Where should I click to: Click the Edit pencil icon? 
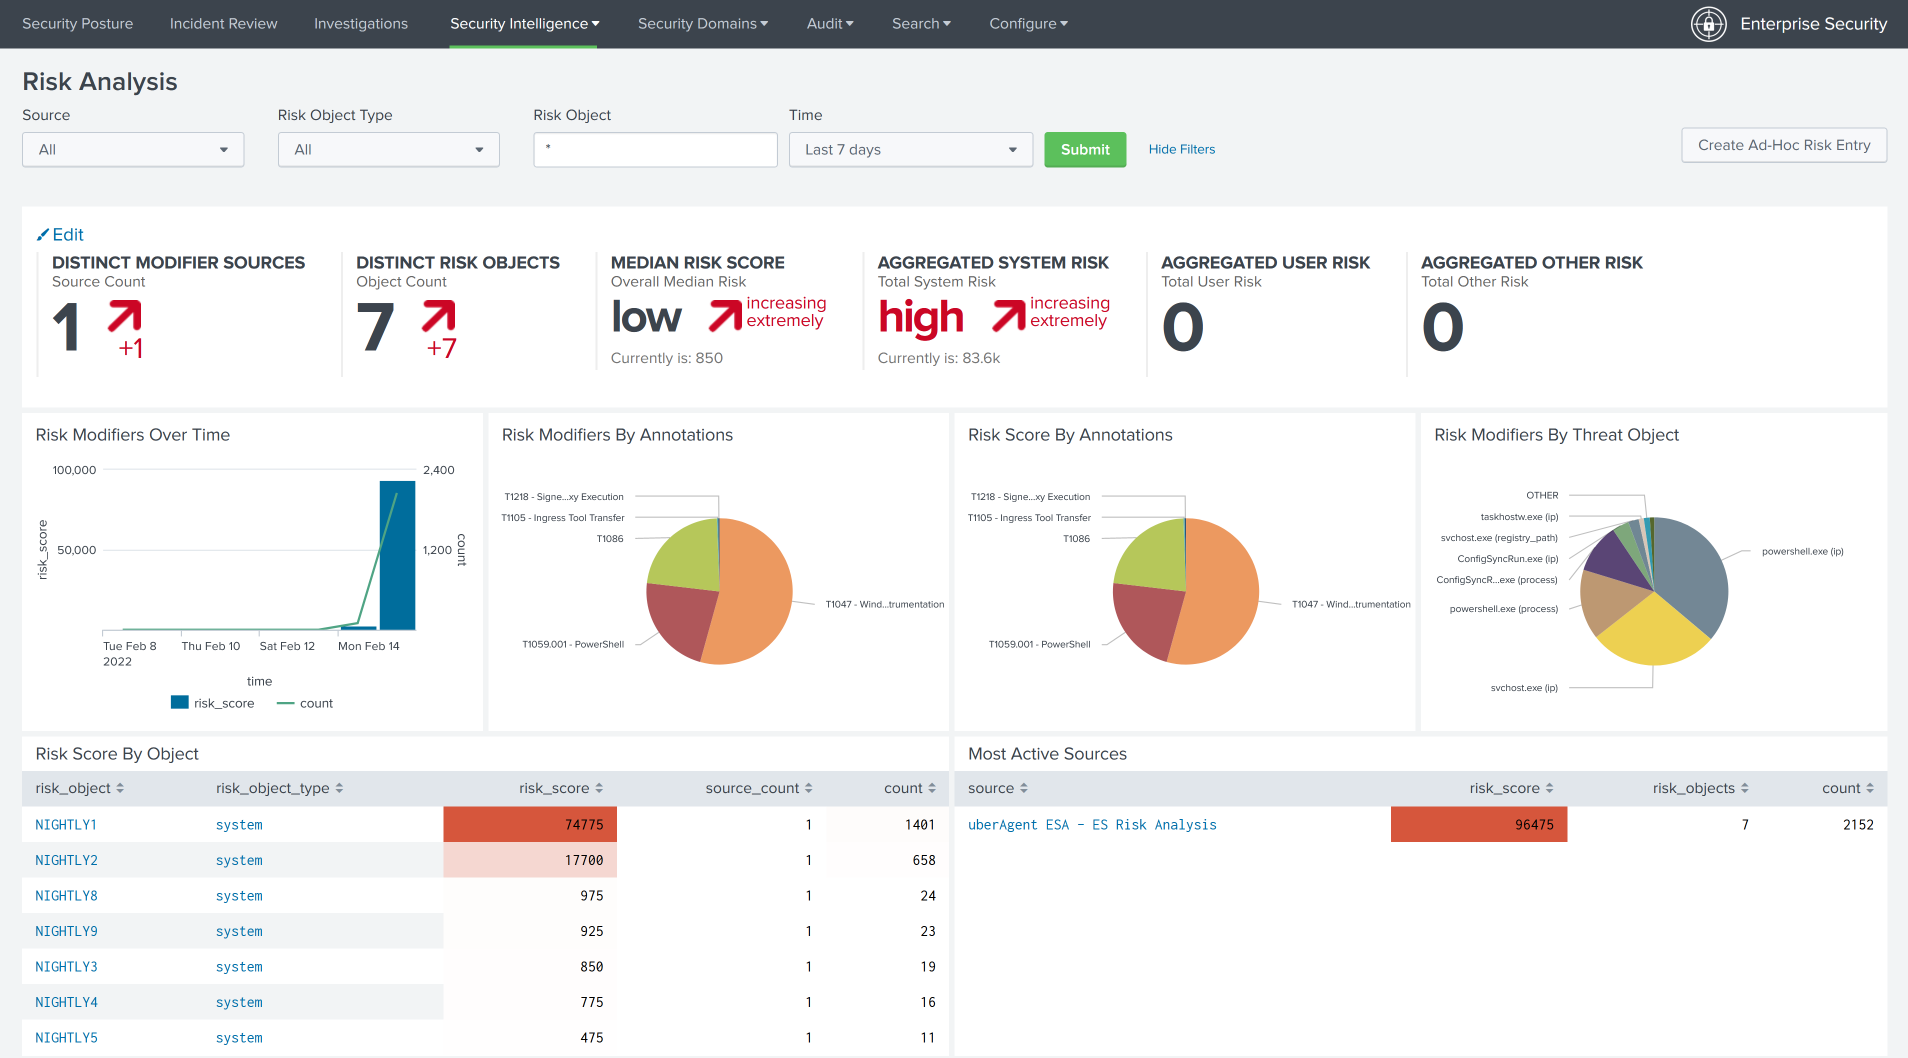tap(43, 235)
